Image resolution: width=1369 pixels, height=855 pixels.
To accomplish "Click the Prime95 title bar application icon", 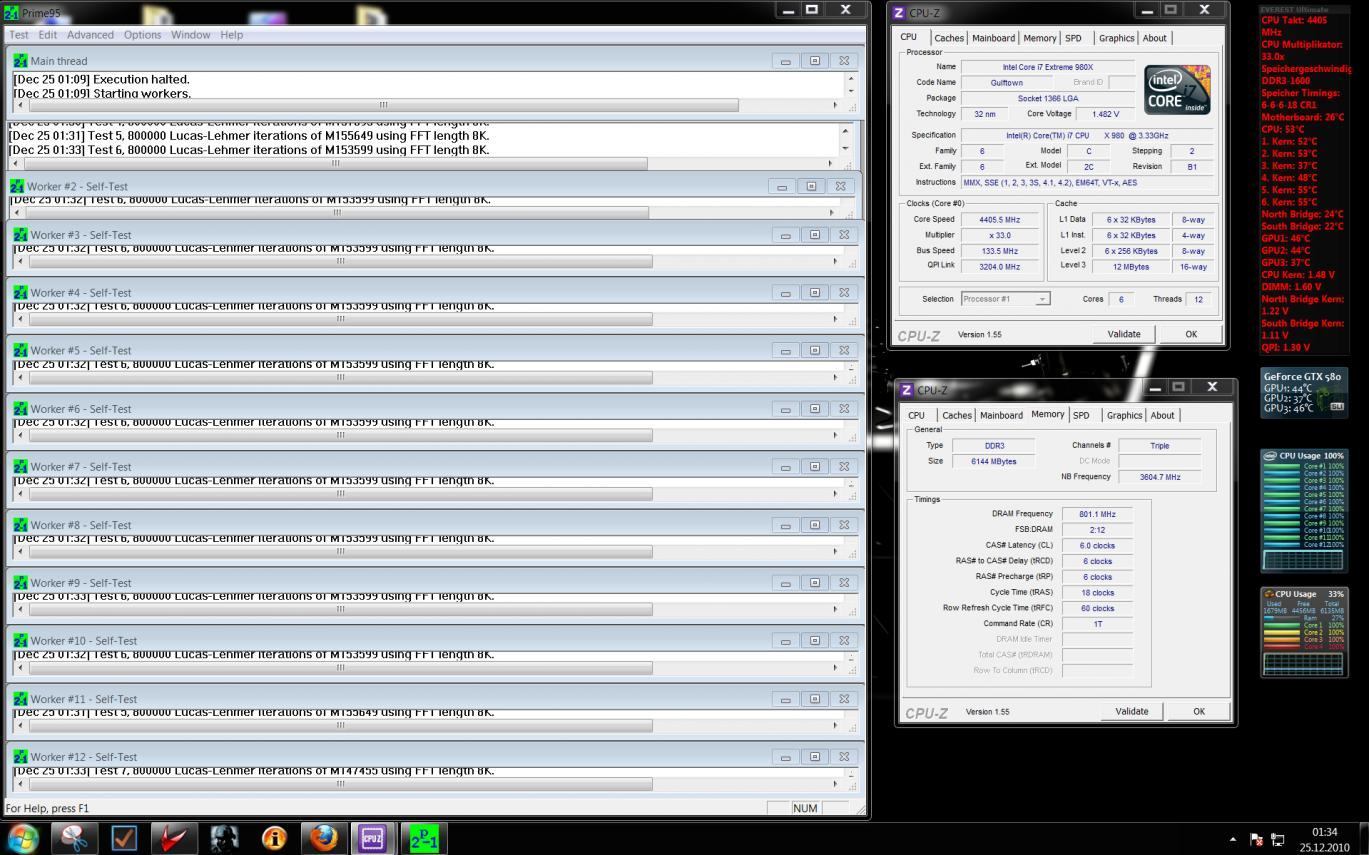I will point(12,13).
